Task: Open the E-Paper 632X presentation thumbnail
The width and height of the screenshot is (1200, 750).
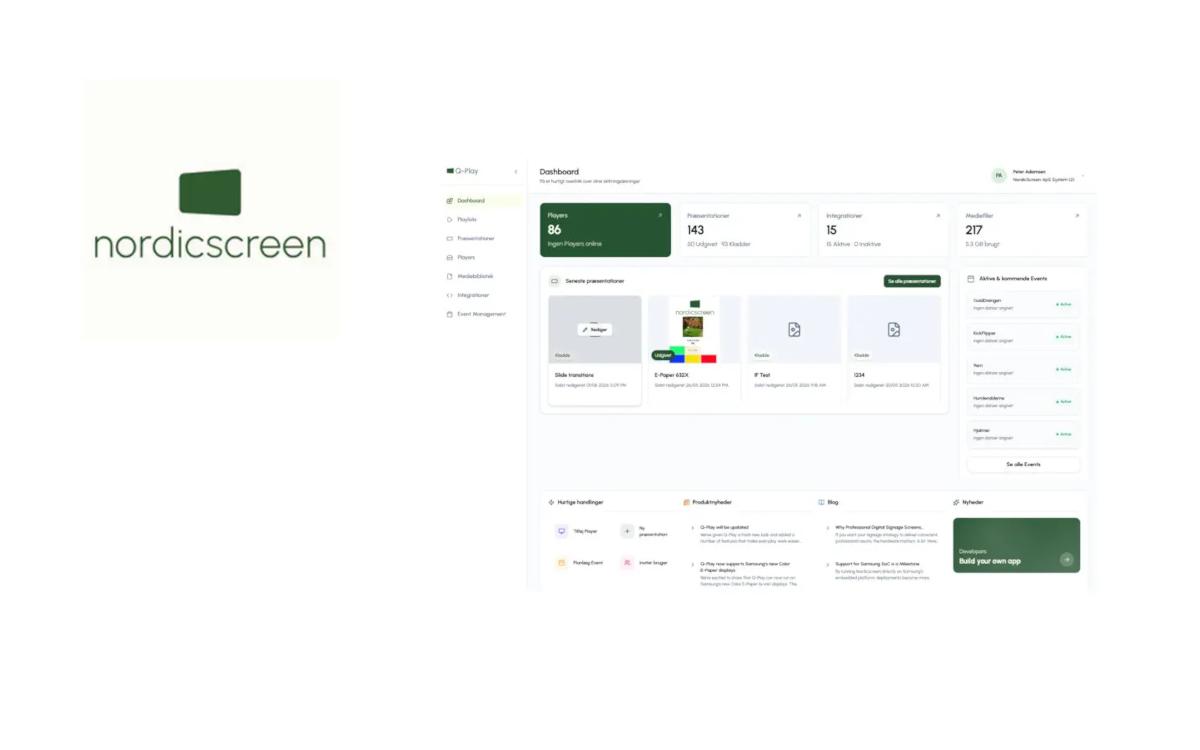Action: click(x=694, y=329)
